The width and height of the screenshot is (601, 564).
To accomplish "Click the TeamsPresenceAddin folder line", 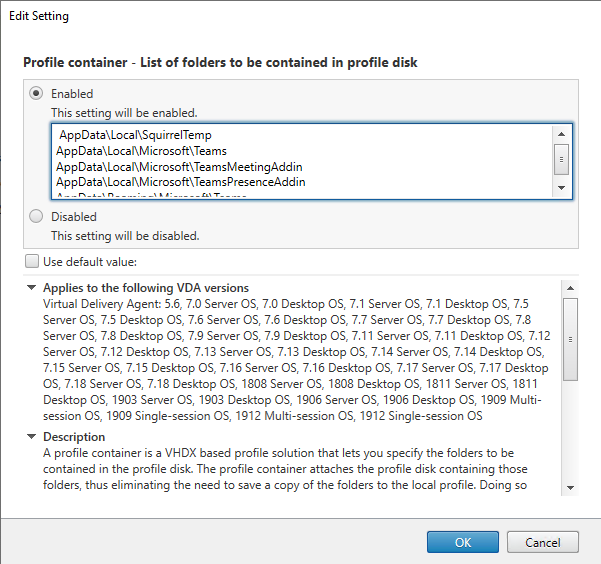I will [180, 182].
